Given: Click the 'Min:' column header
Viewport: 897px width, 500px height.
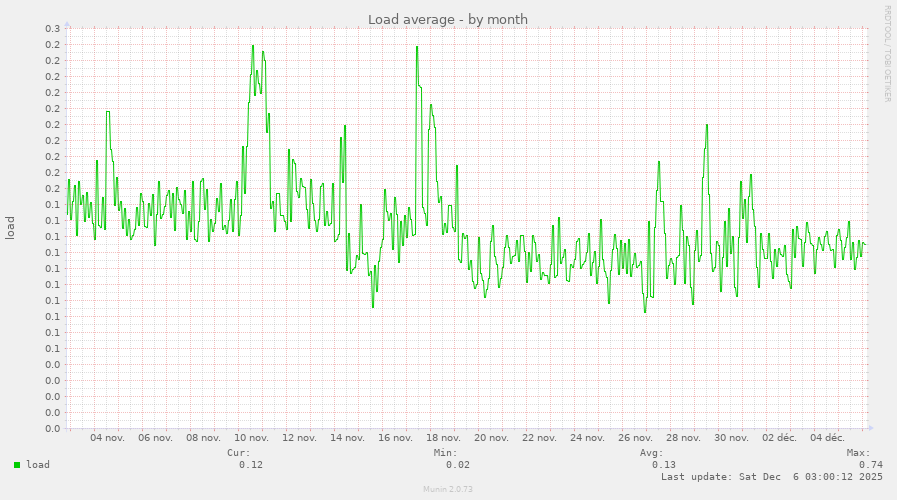Looking at the screenshot, I should [446, 453].
